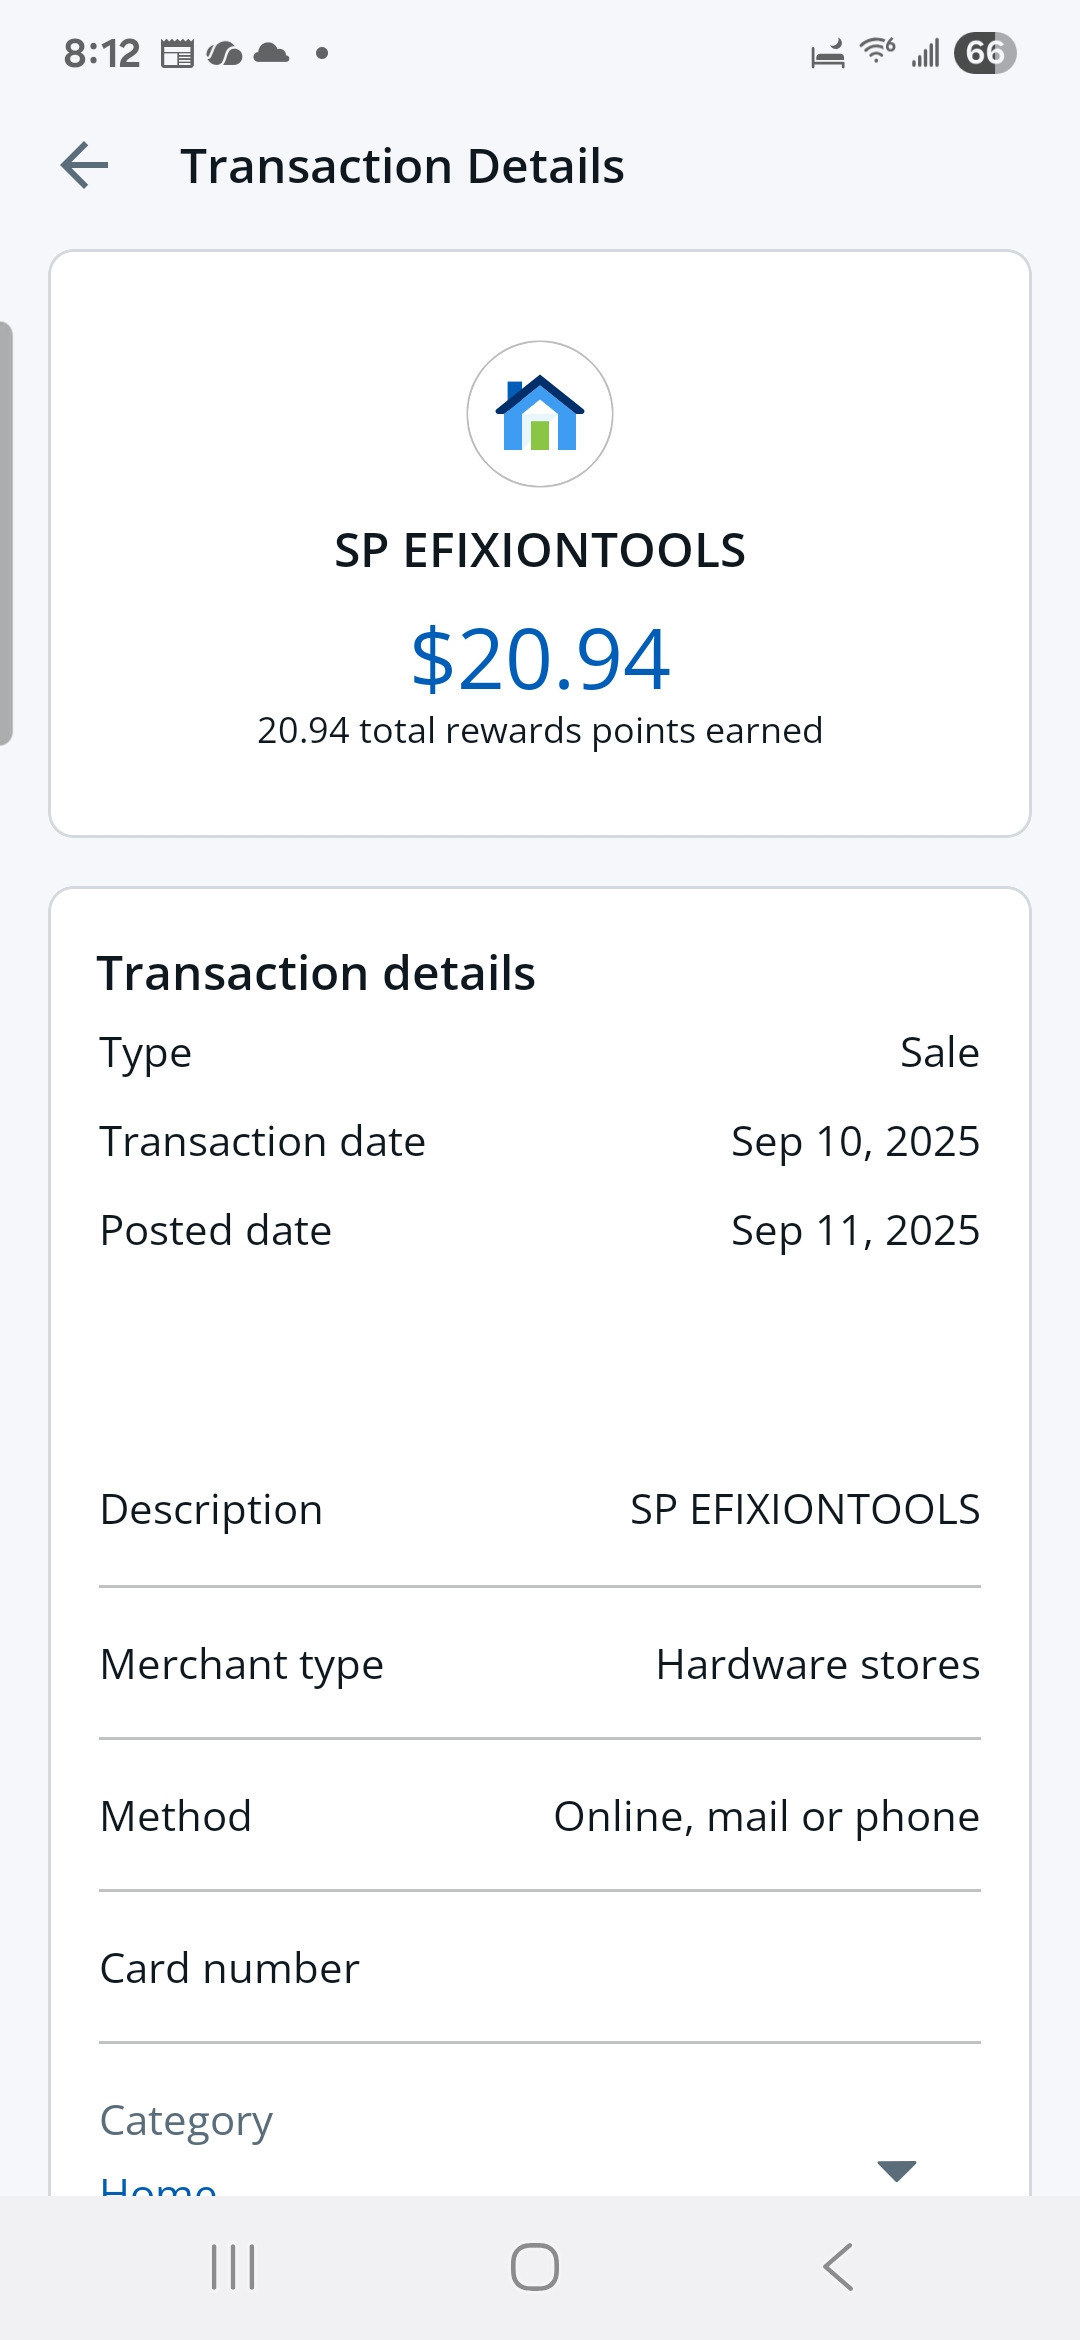
Task: Tap the Description row value
Action: pos(804,1510)
